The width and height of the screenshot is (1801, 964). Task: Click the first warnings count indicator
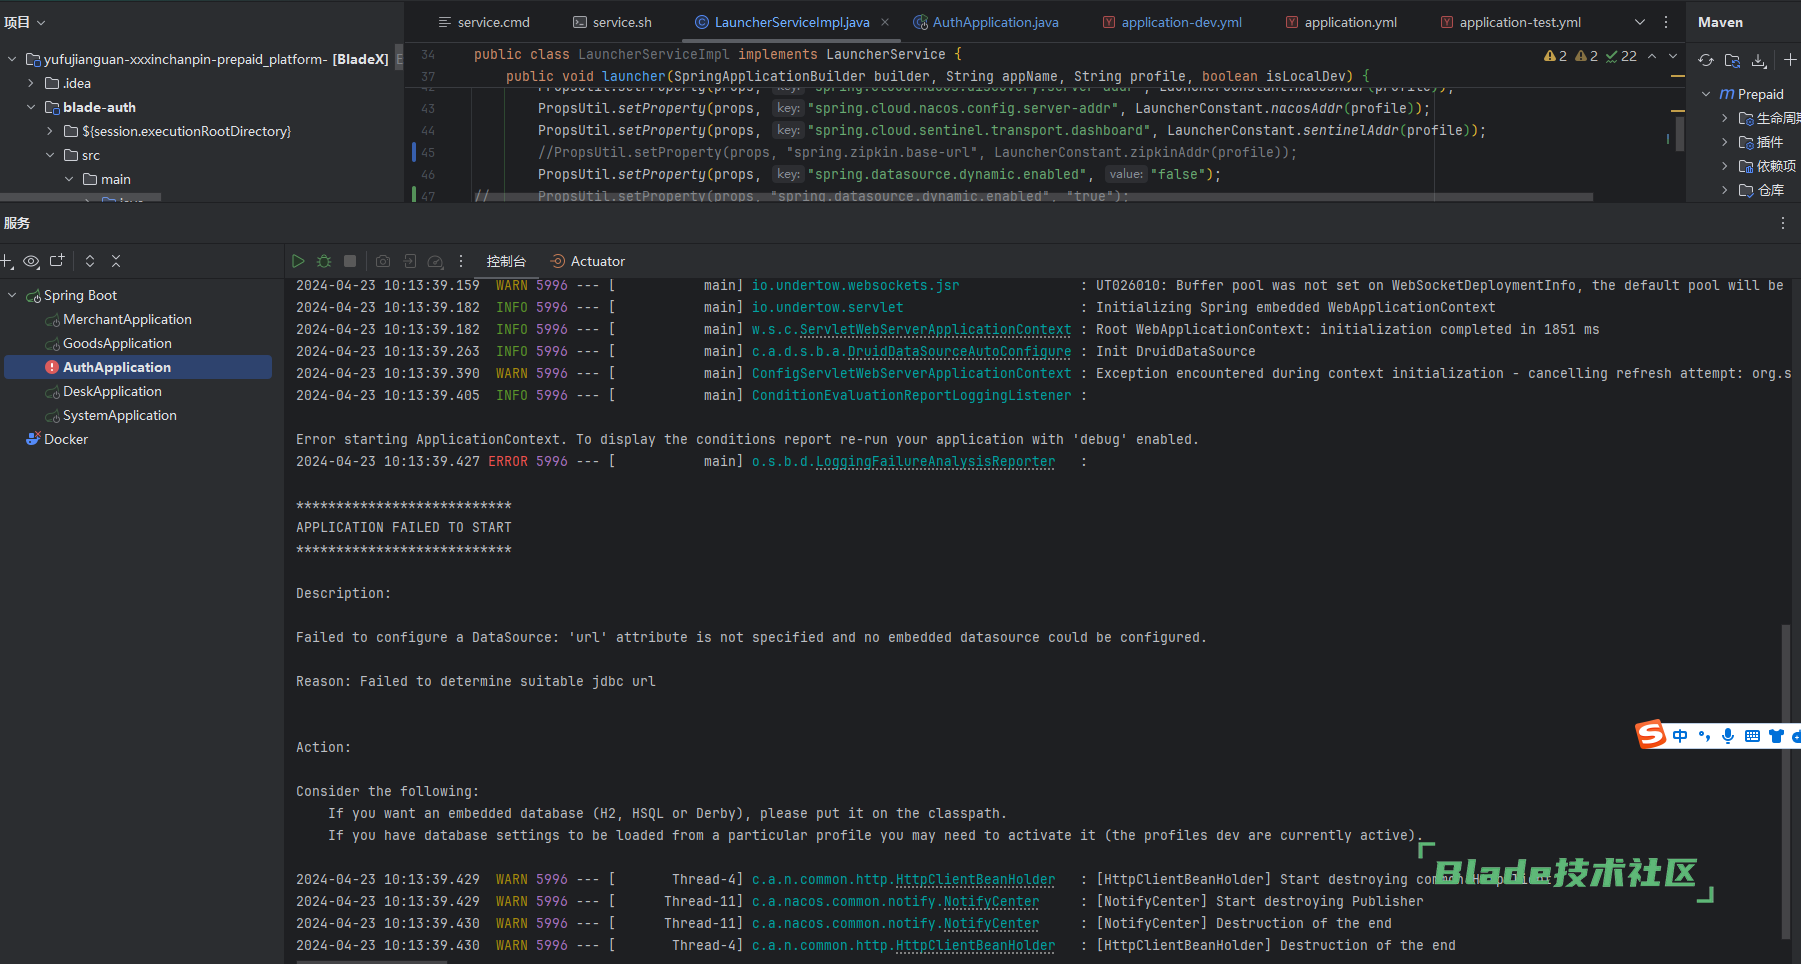tap(1555, 56)
